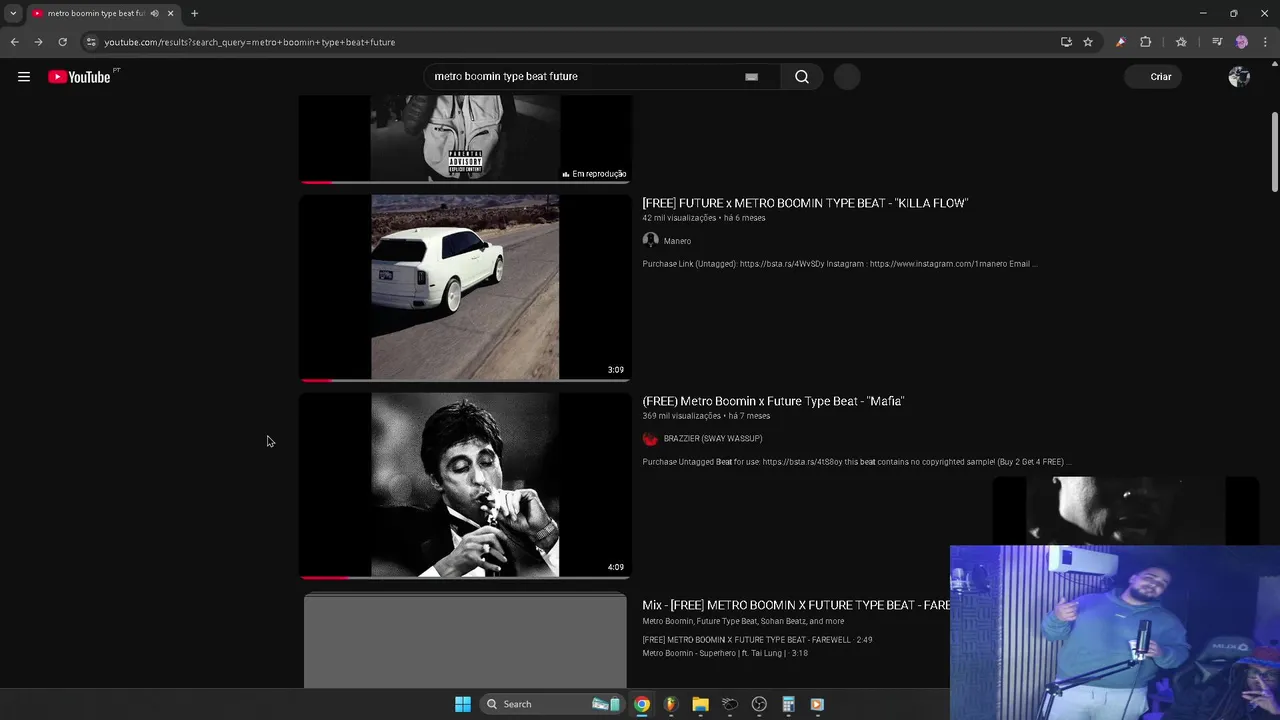Click the KILLA FLOW purchase link description
Image resolution: width=1280 pixels, height=720 pixels.
(839, 264)
